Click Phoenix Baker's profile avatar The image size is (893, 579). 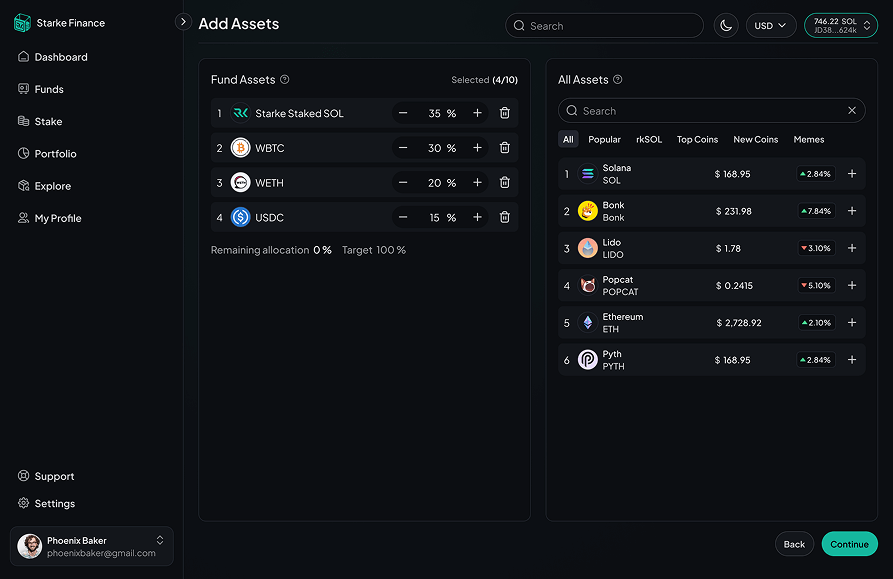tap(30, 546)
